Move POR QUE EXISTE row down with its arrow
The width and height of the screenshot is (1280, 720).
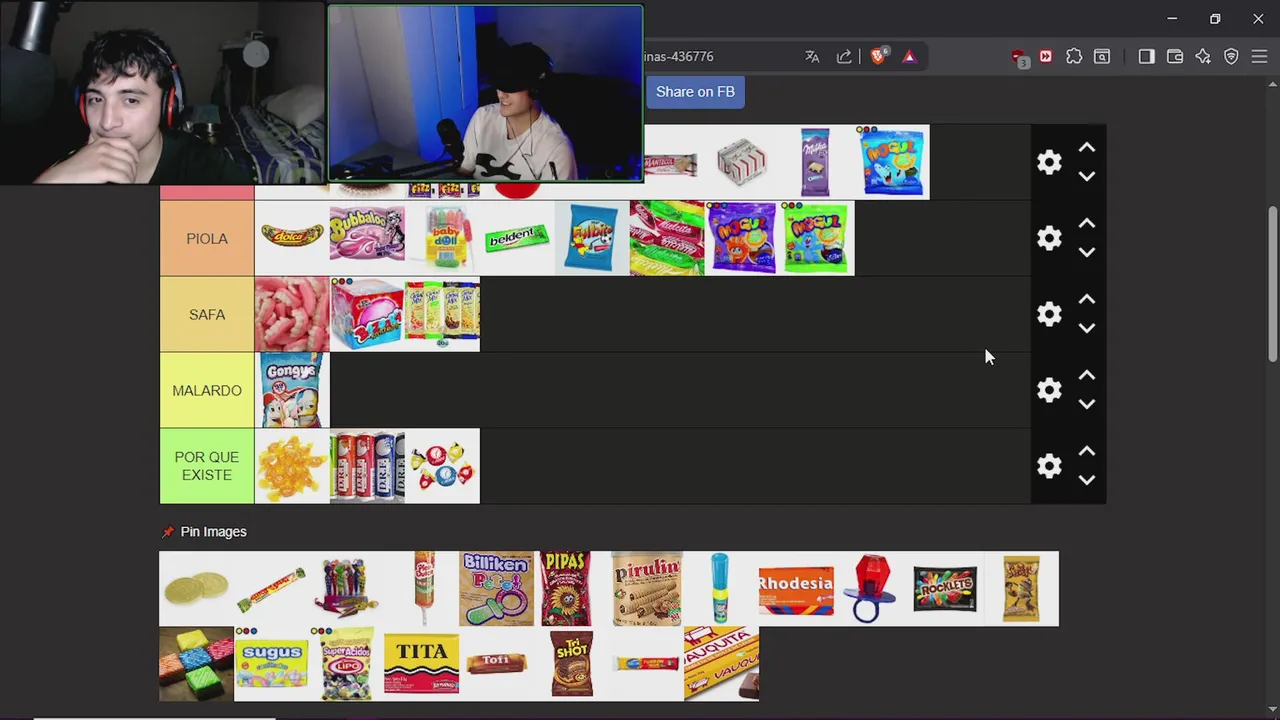[x=1087, y=480]
